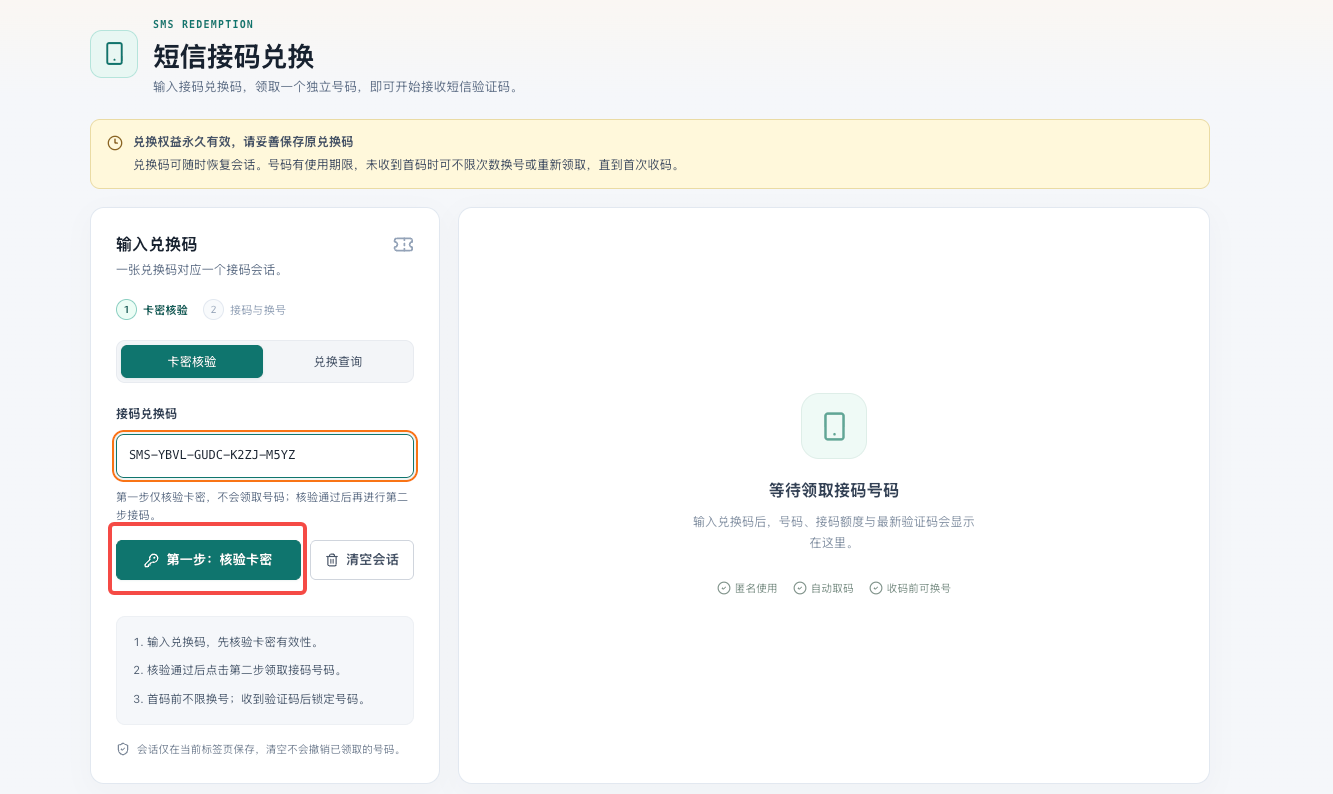Click the hint starting 第一步仅核验卡密

[x=262, y=506]
